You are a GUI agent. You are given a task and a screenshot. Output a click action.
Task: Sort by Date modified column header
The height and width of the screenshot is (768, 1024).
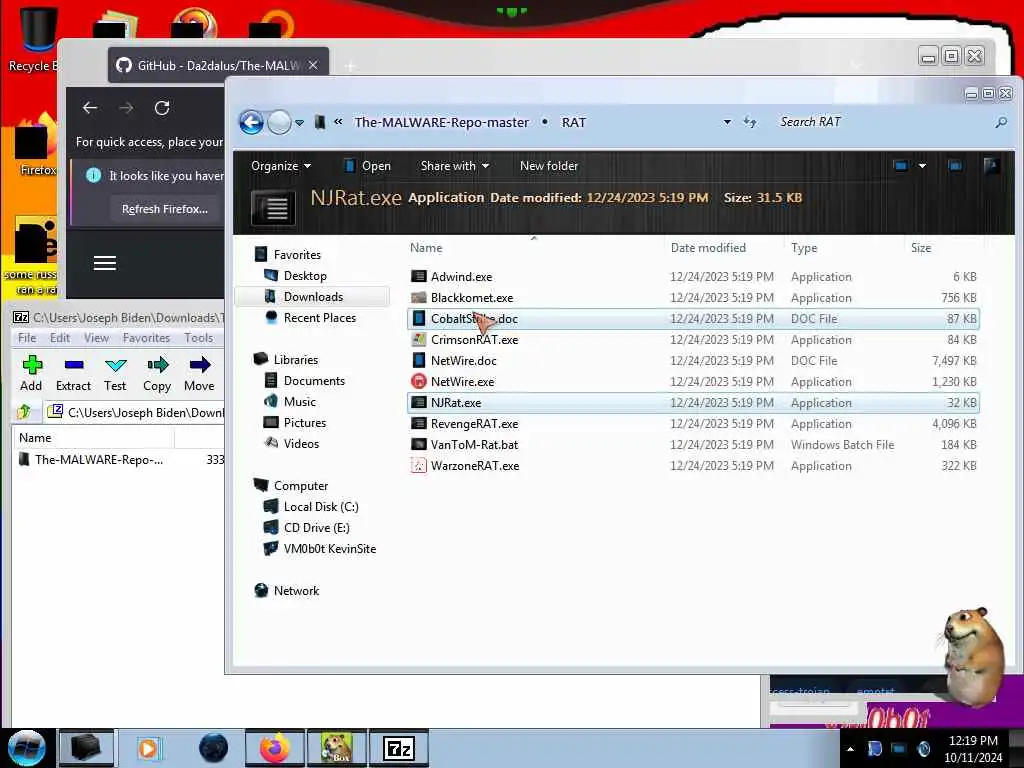tap(708, 248)
